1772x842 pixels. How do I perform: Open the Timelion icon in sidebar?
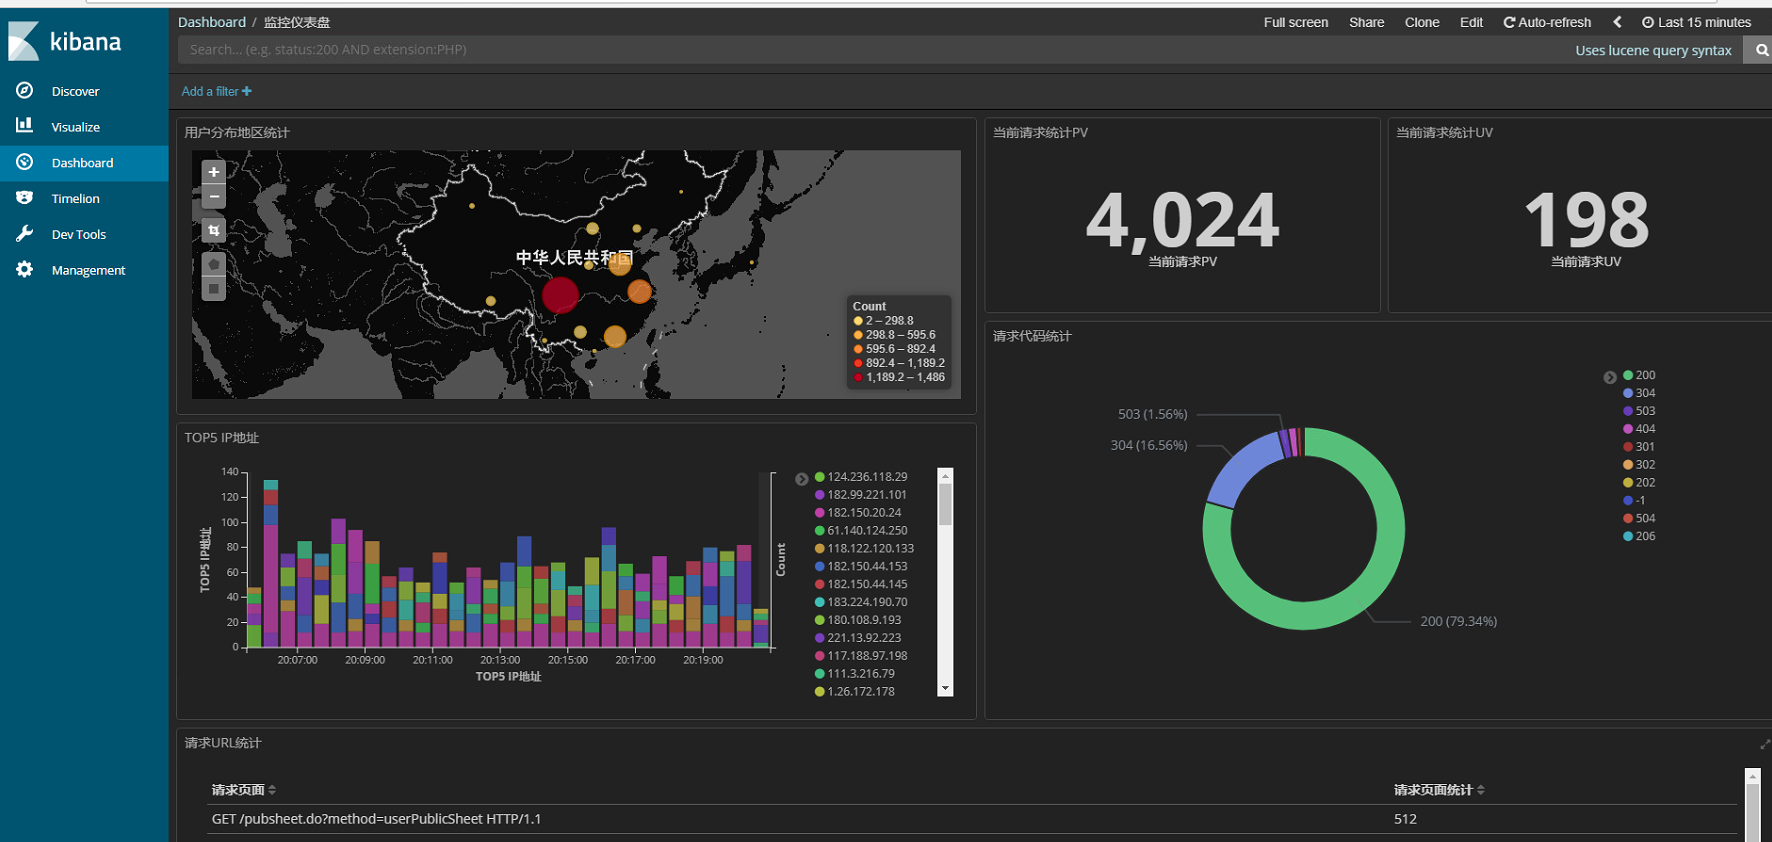tap(25, 198)
